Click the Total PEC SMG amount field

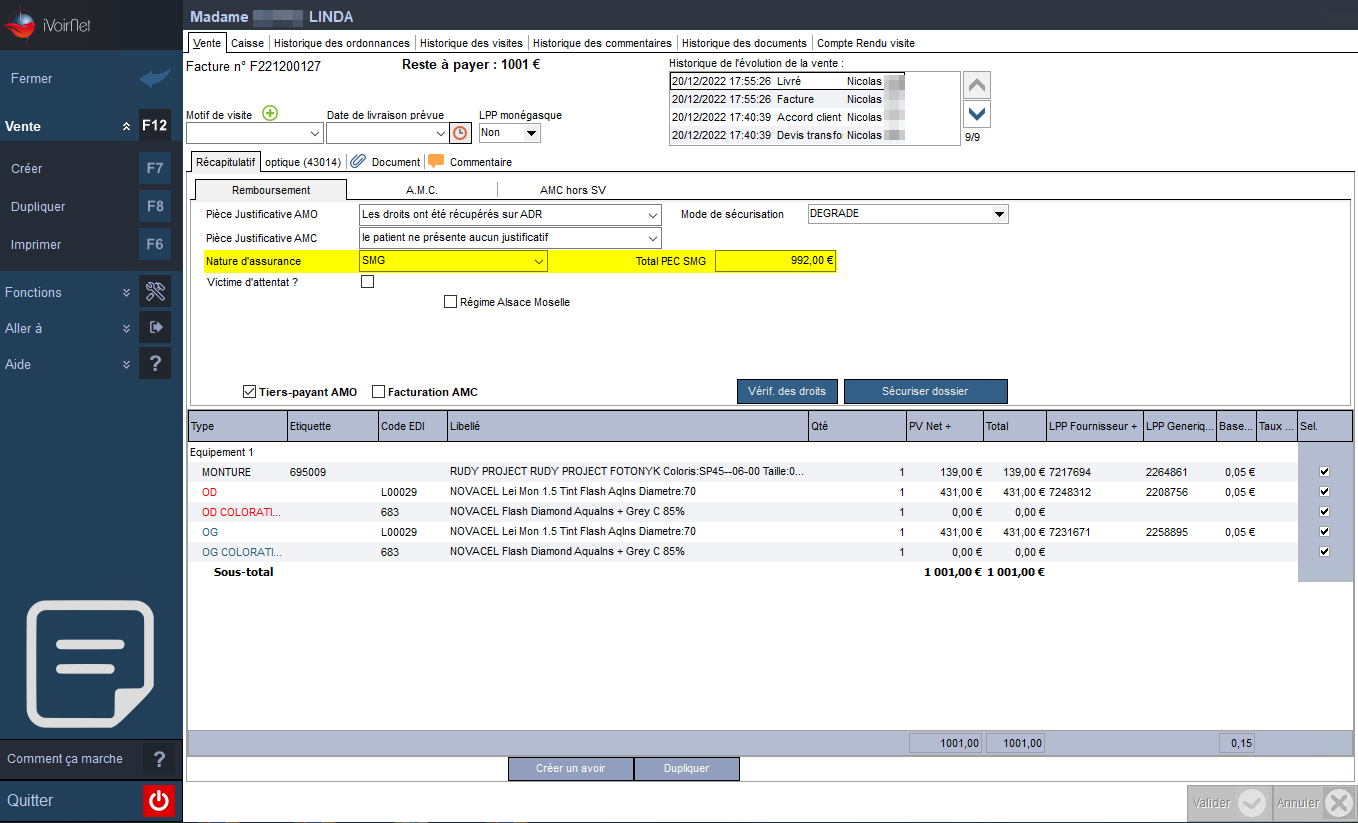pos(776,261)
